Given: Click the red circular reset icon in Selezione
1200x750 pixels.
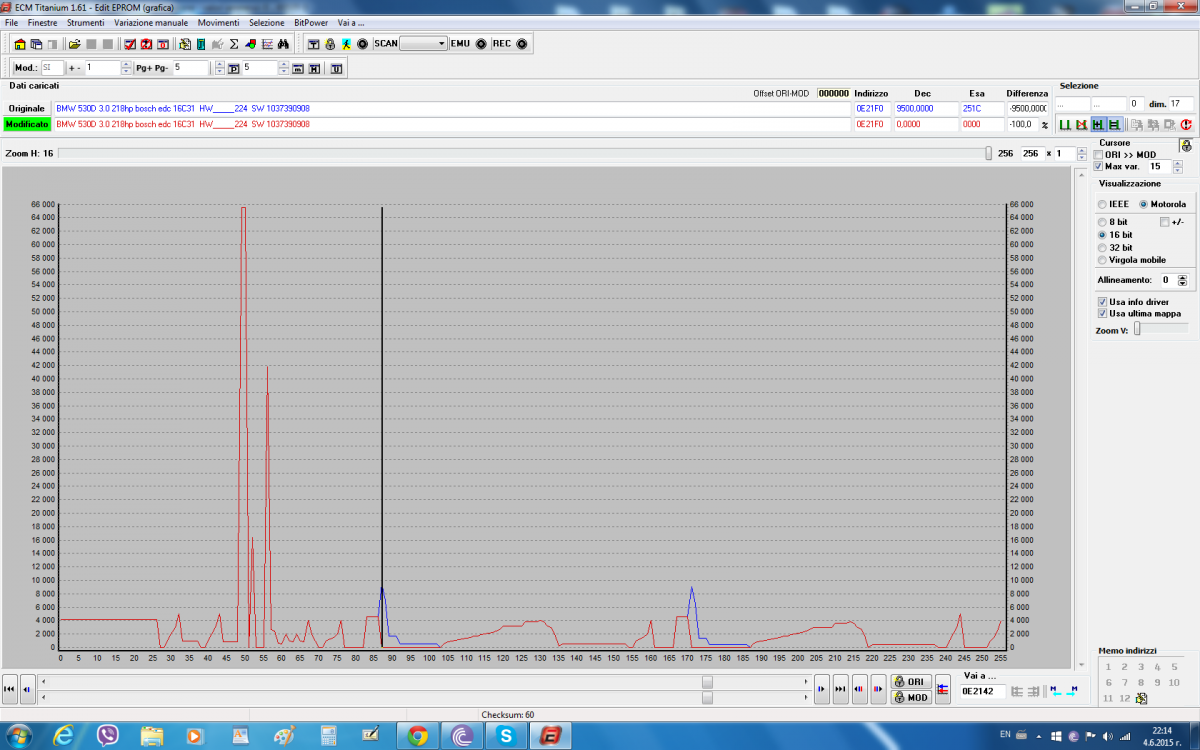Looking at the screenshot, I should (x=1185, y=125).
